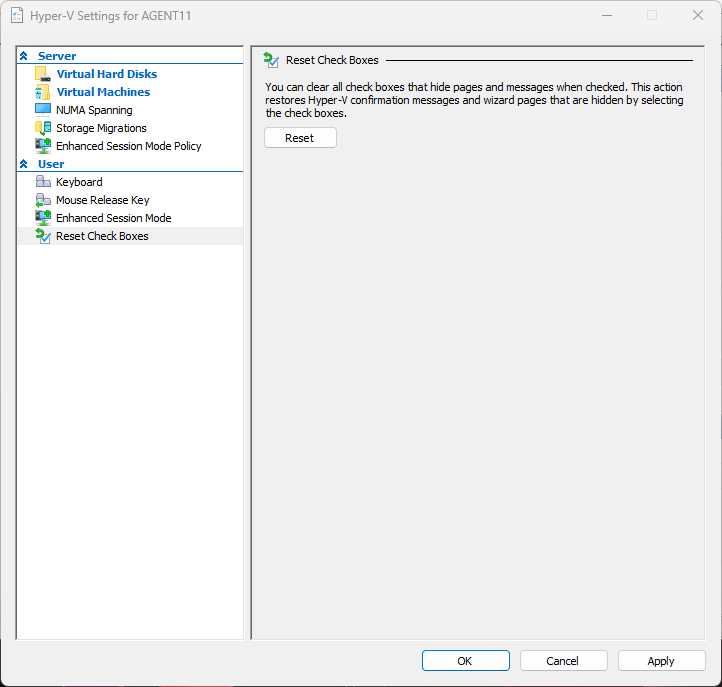Select the Server section header
The image size is (722, 687).
tap(57, 56)
